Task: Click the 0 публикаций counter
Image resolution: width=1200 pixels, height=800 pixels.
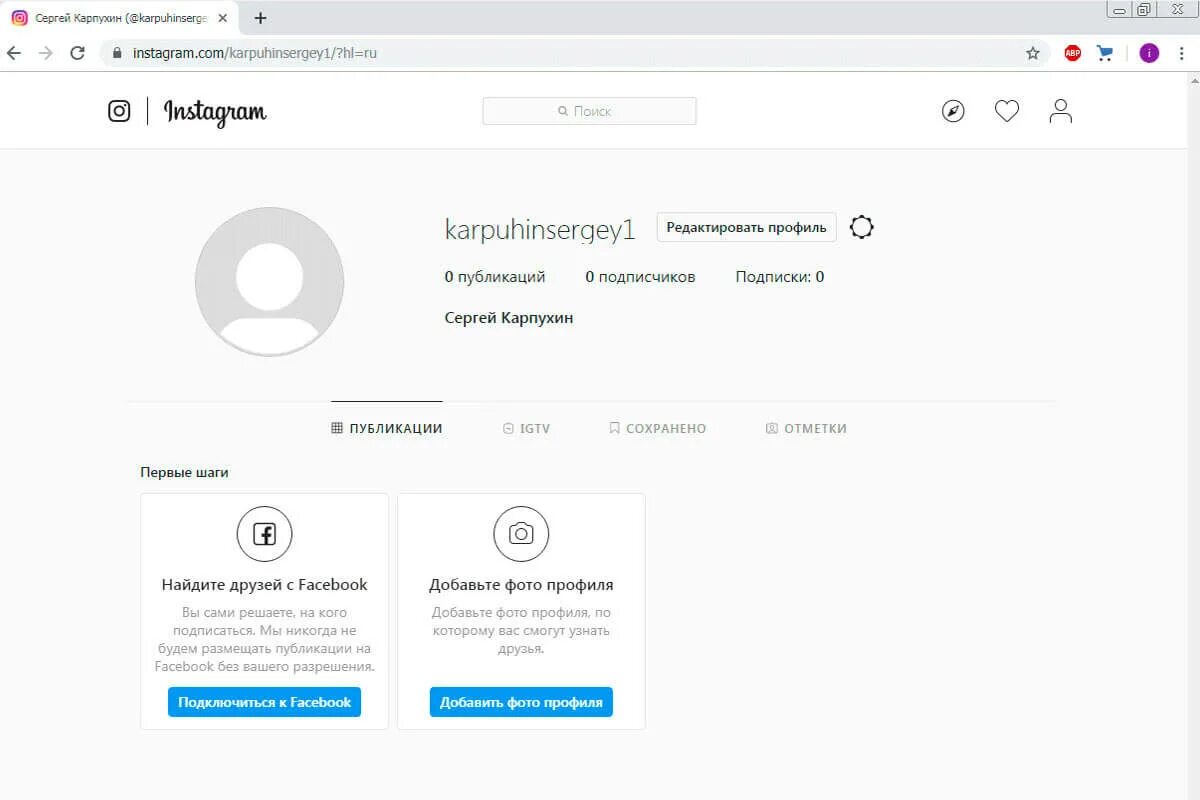Action: pos(495,277)
